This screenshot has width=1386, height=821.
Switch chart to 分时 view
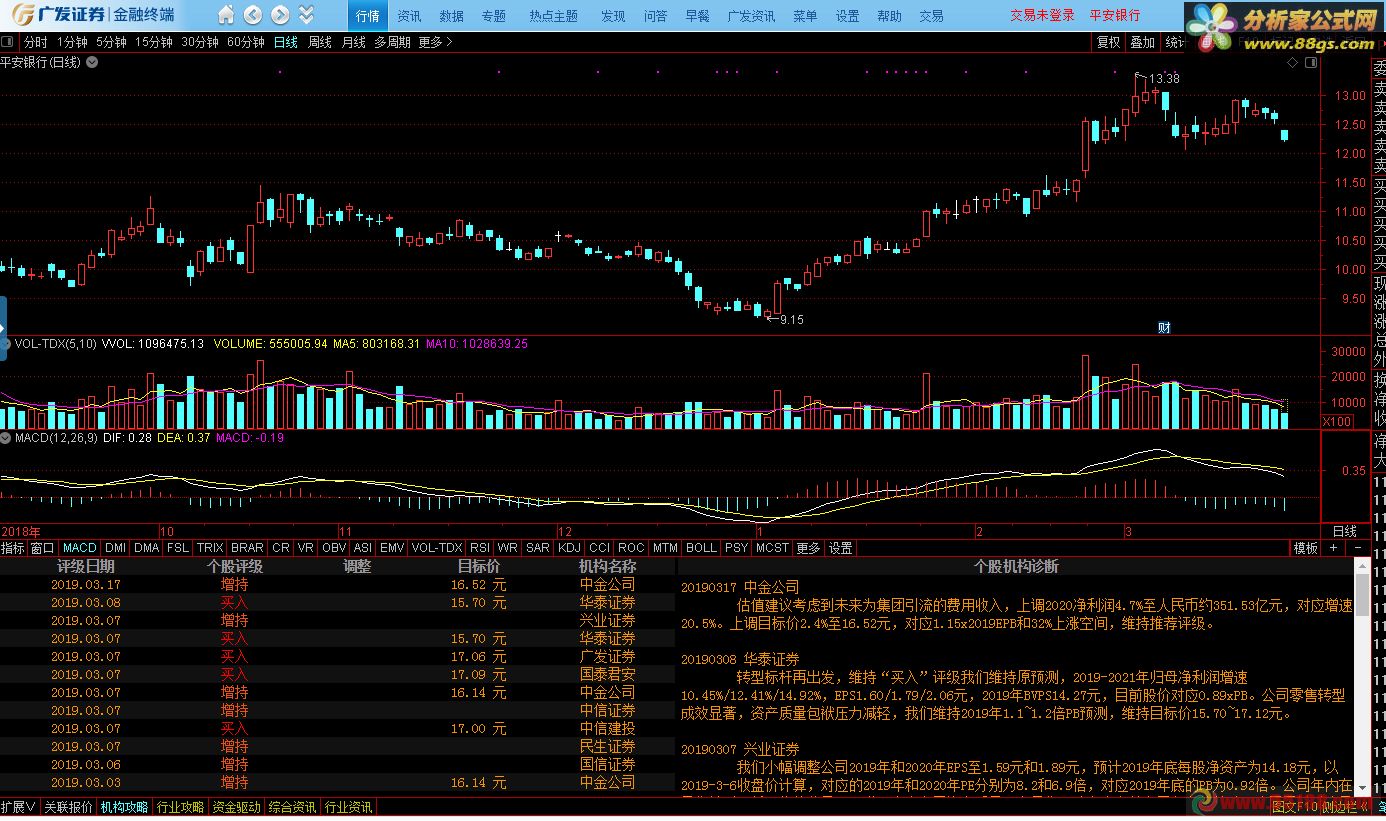(x=35, y=42)
